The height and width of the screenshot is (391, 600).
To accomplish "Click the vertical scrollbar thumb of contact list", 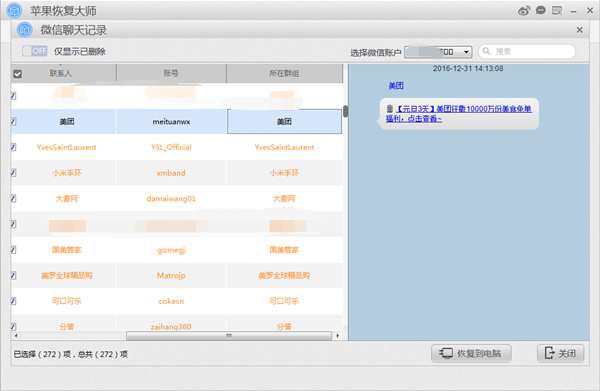I will tap(346, 111).
